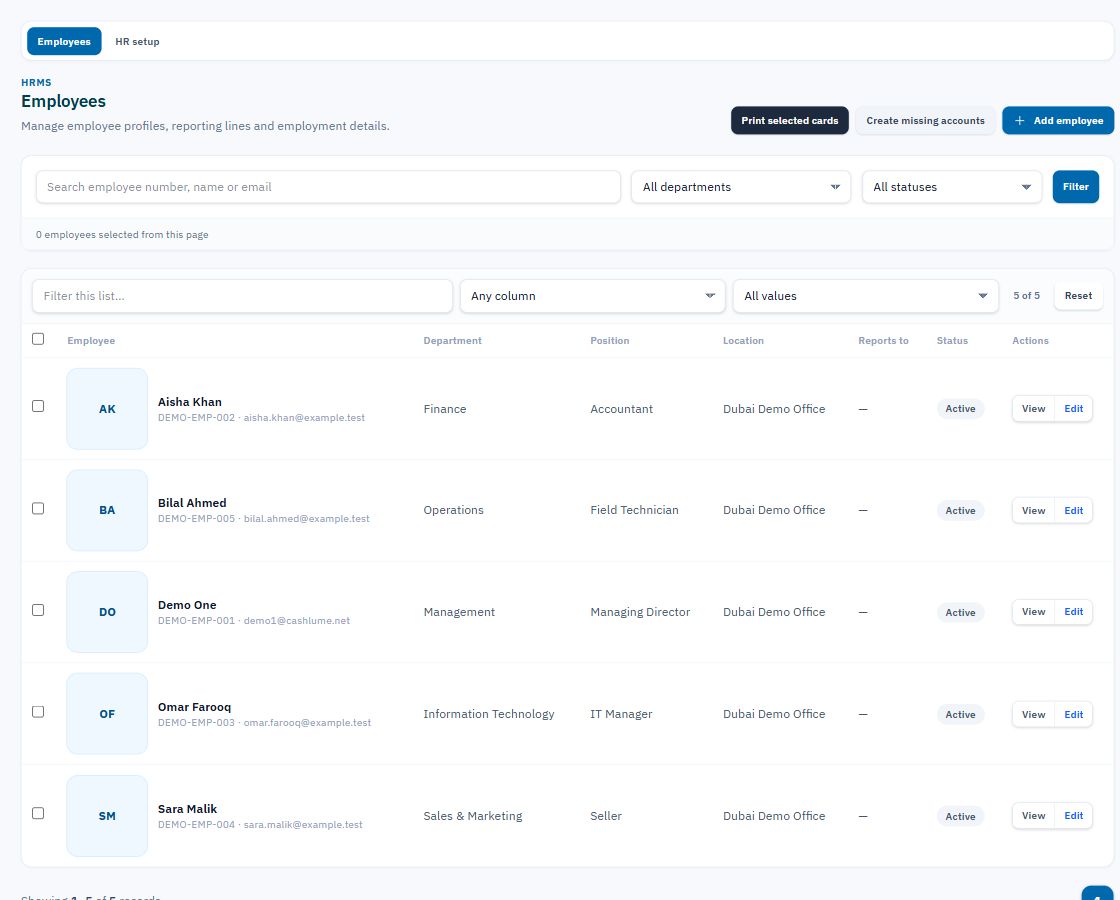This screenshot has width=1120, height=900.
Task: Click the Employee column header
Action: click(91, 341)
